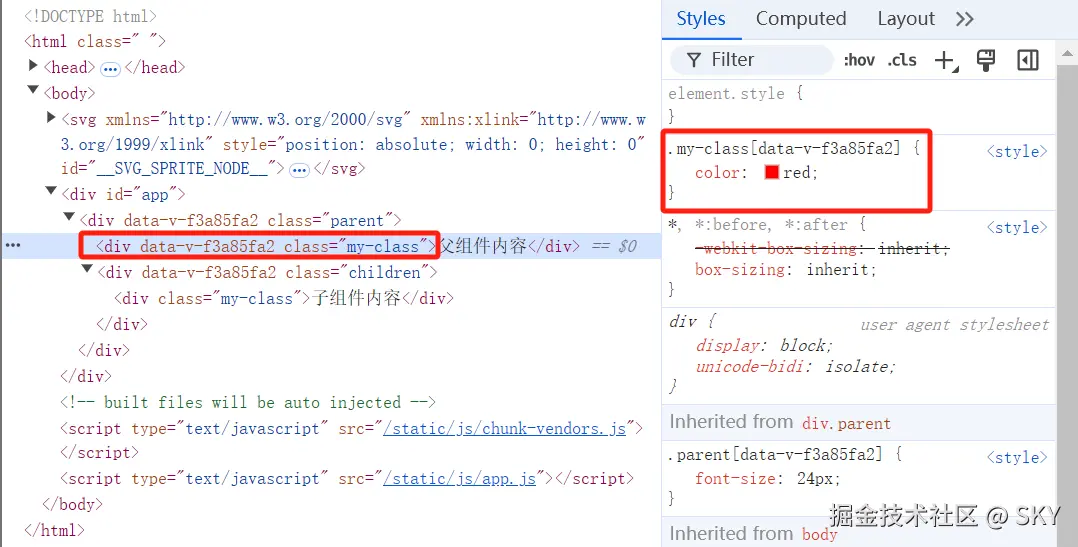Open <style> source link of .my-class rule

(x=1017, y=151)
